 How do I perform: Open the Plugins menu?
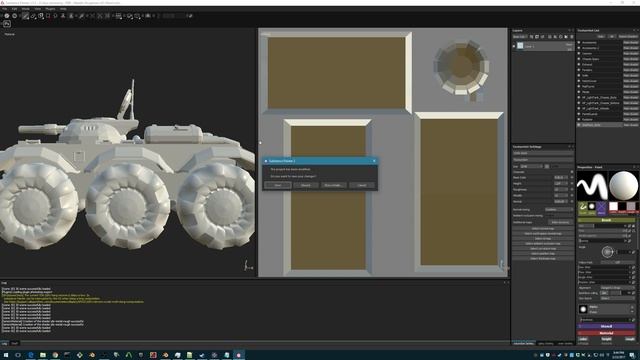[x=50, y=9]
